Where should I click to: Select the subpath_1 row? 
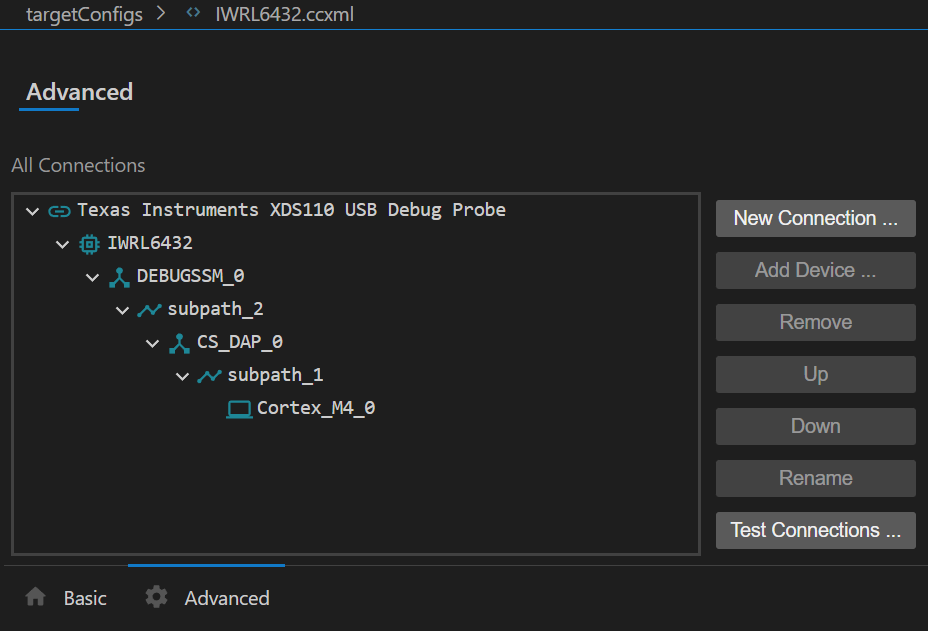[x=356, y=376]
